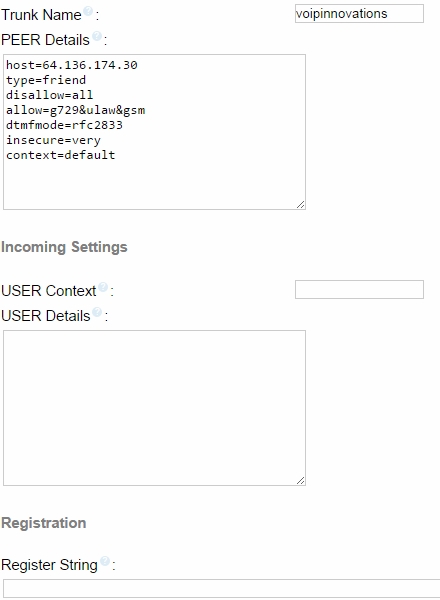Screen dimensions: 440x600
Task: Click the Register String label text
Action: pos(50,565)
